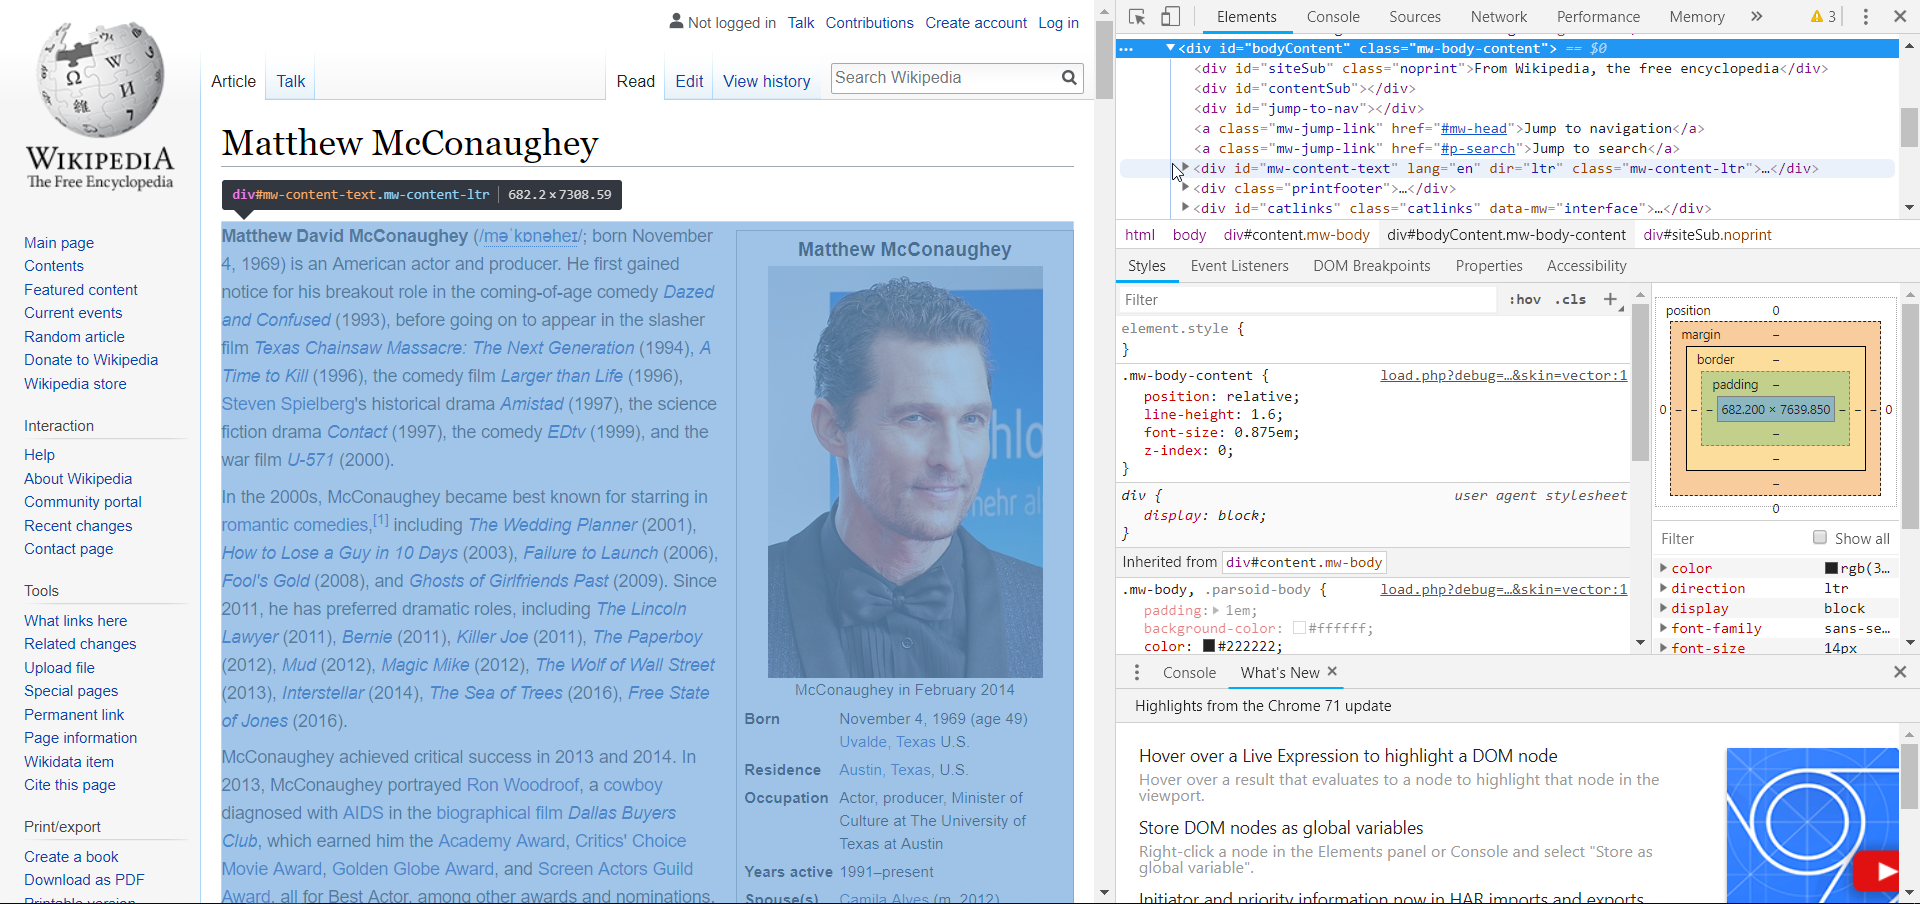The height and width of the screenshot is (904, 1920).
Task: Switch to the Network tab
Action: (1498, 17)
